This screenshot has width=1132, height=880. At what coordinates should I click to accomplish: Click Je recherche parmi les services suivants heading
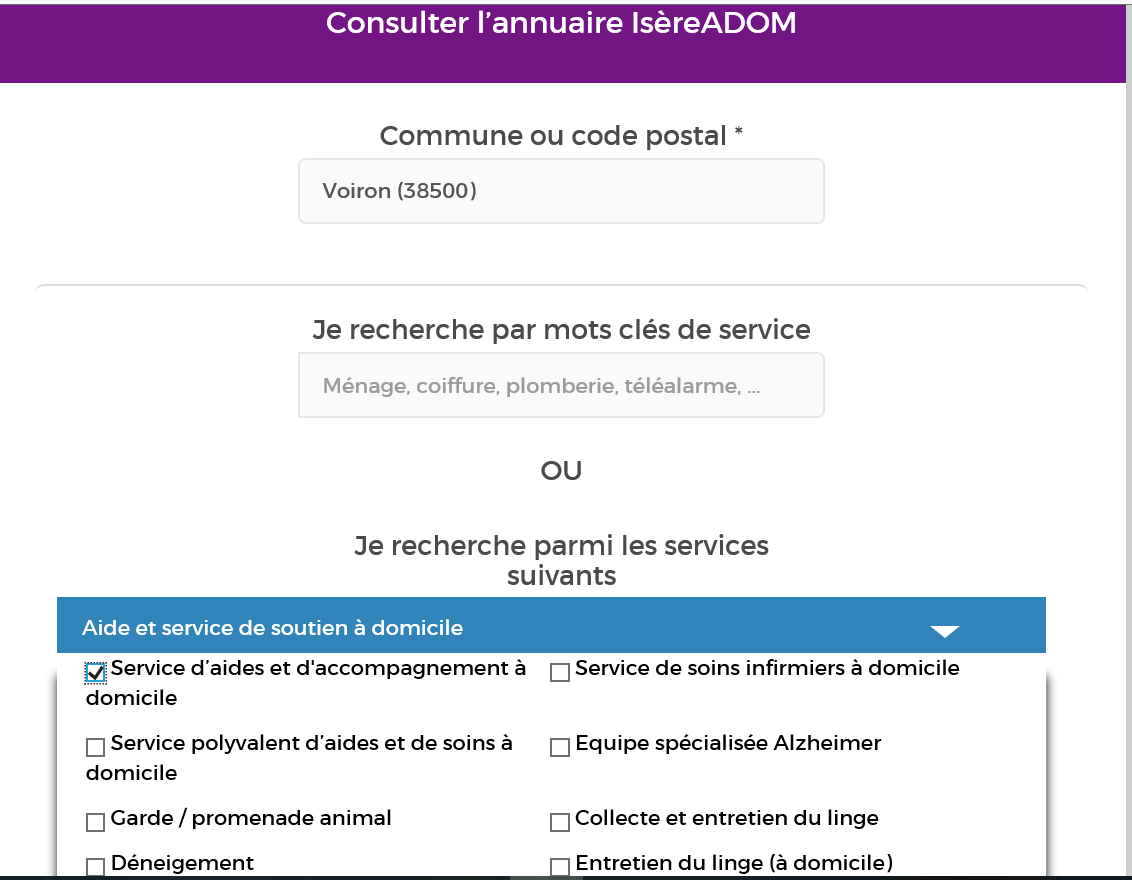561,560
